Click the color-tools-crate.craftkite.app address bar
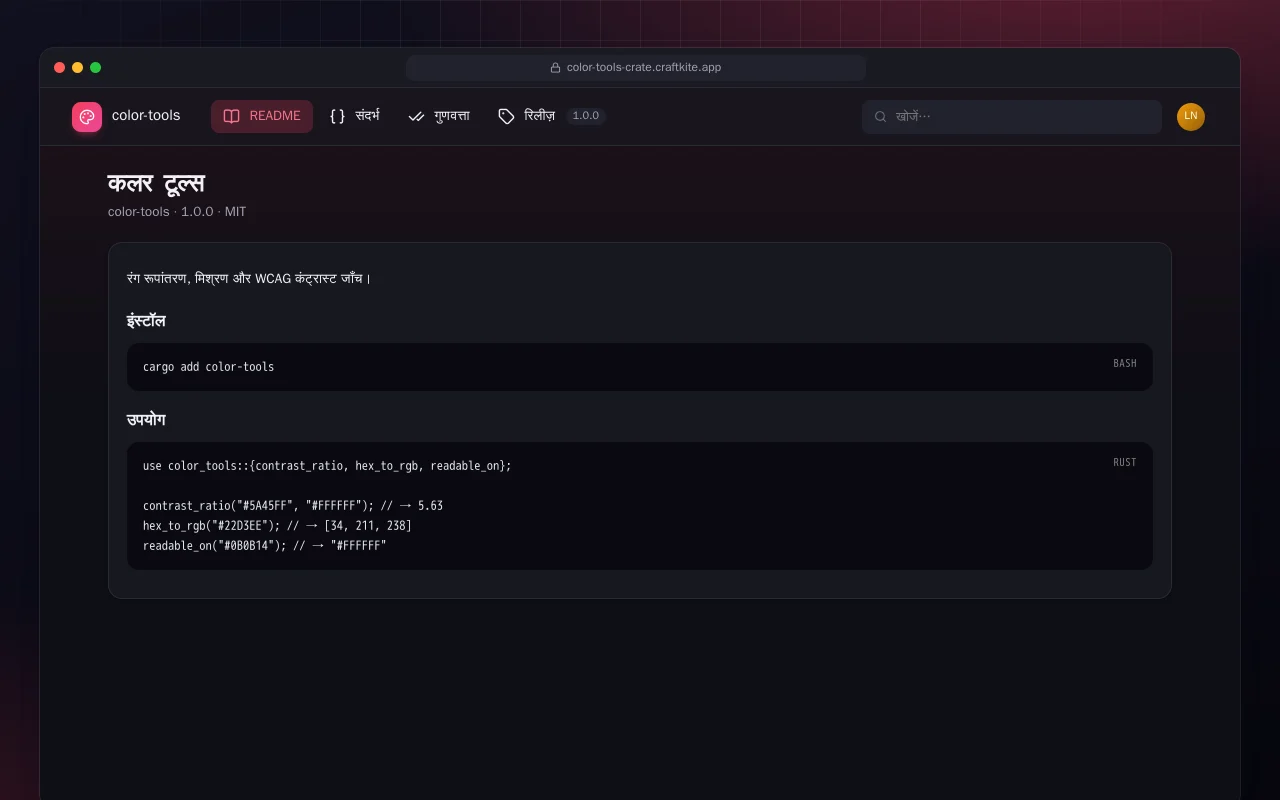 tap(636, 68)
